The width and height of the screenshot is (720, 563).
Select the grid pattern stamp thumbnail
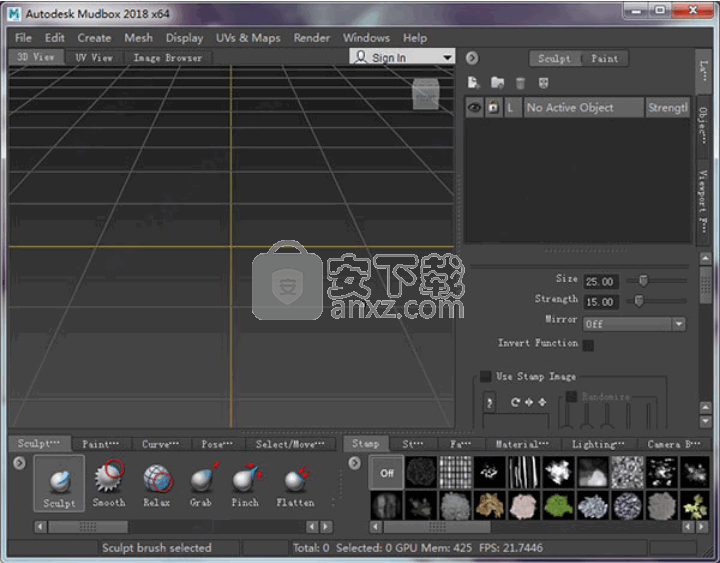coord(456,472)
